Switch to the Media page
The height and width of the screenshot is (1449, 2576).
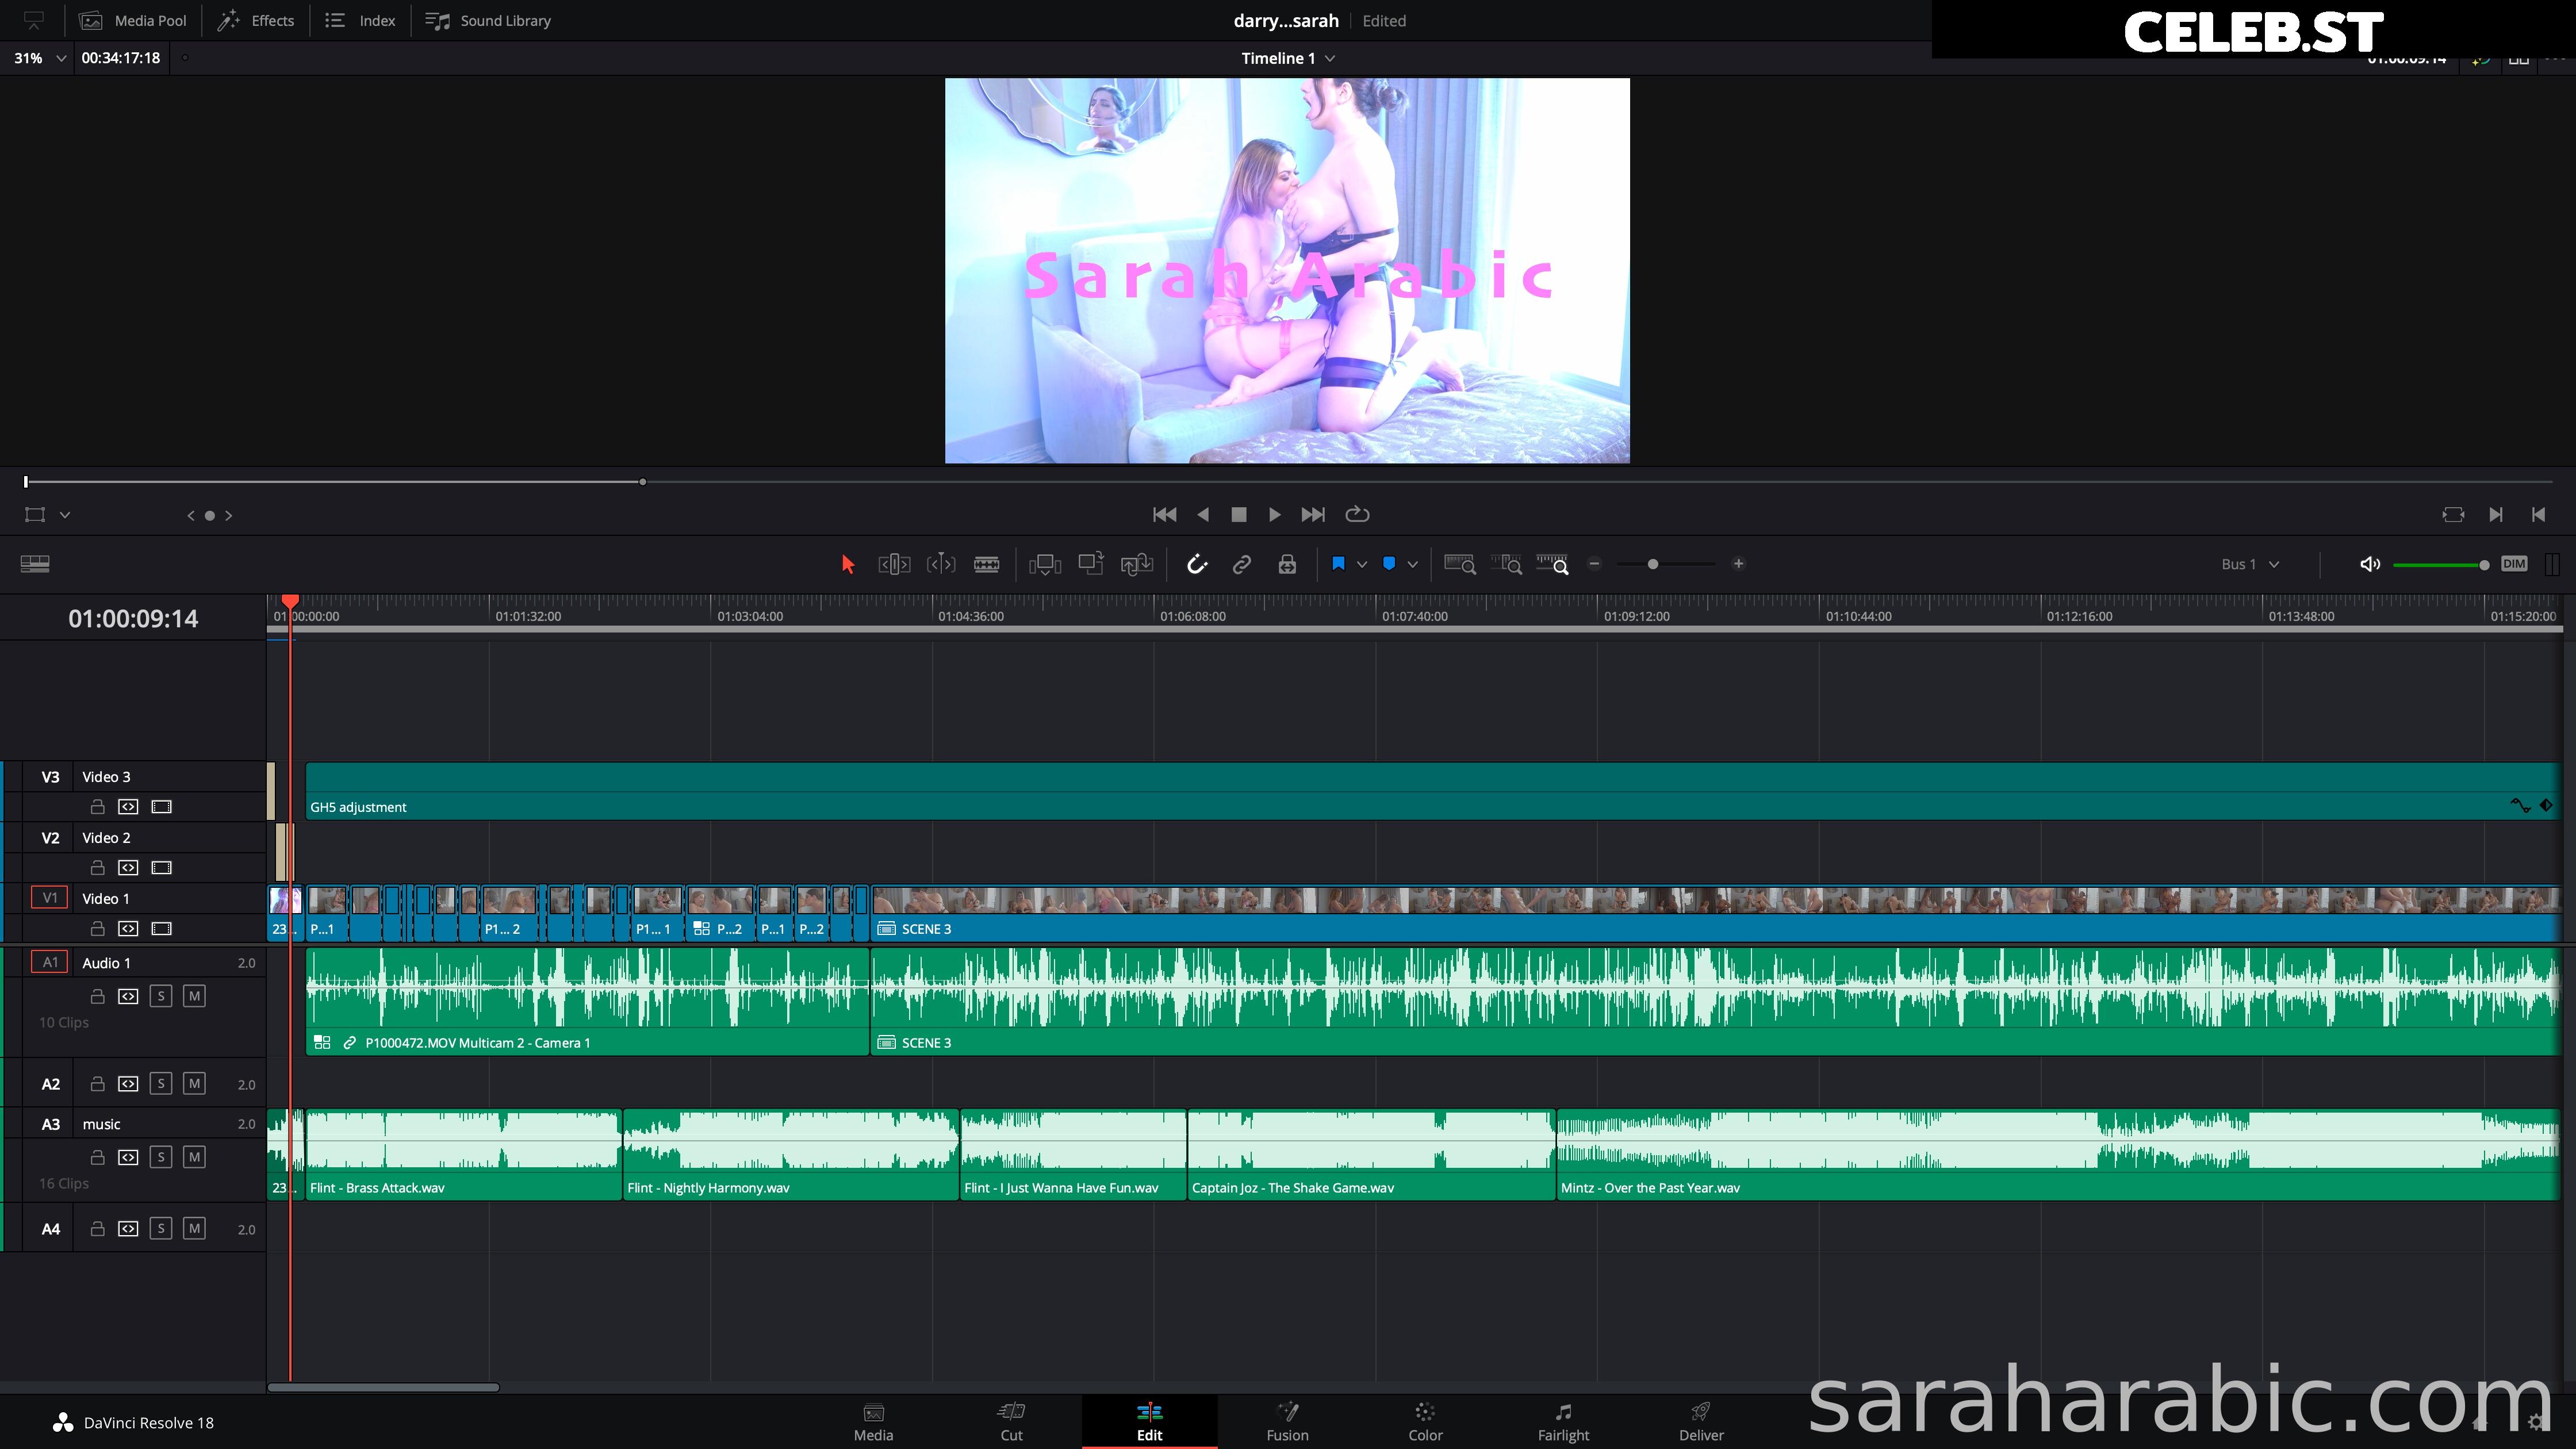pos(873,1422)
